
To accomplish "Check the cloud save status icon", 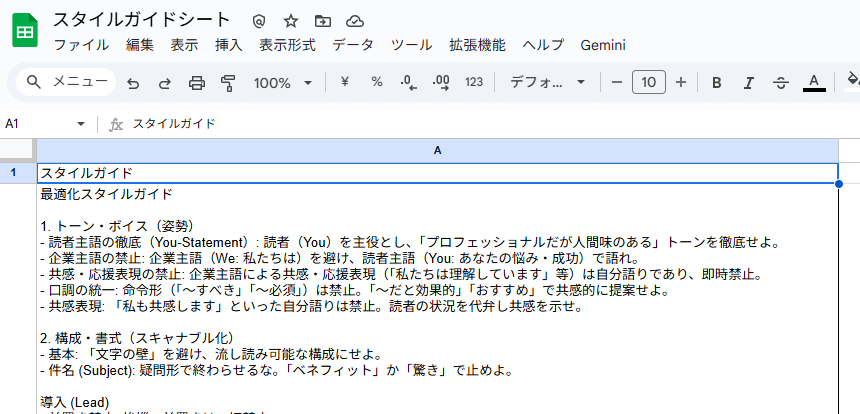I will point(354,21).
